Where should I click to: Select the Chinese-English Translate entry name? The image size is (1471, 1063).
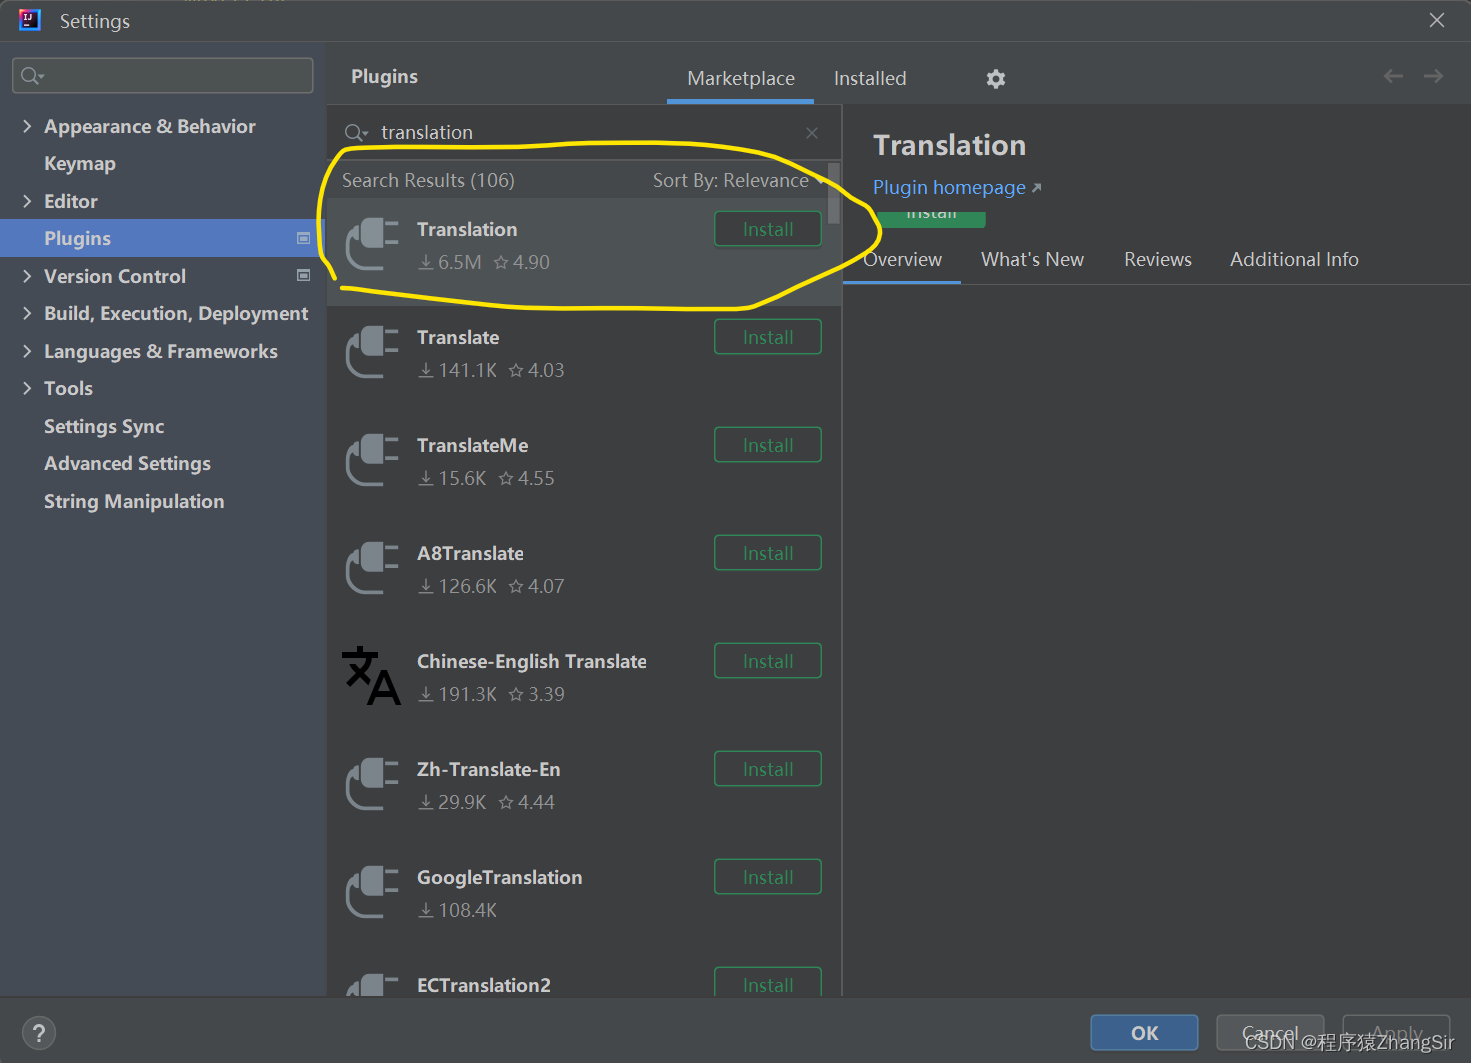click(x=531, y=661)
